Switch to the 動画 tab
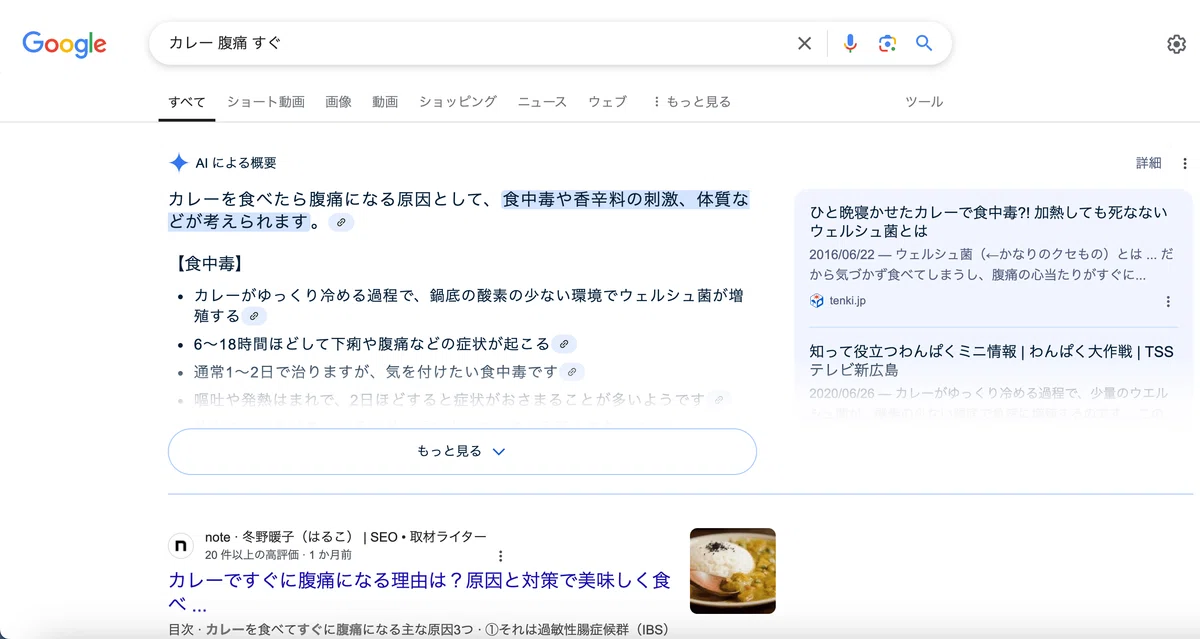 [385, 102]
